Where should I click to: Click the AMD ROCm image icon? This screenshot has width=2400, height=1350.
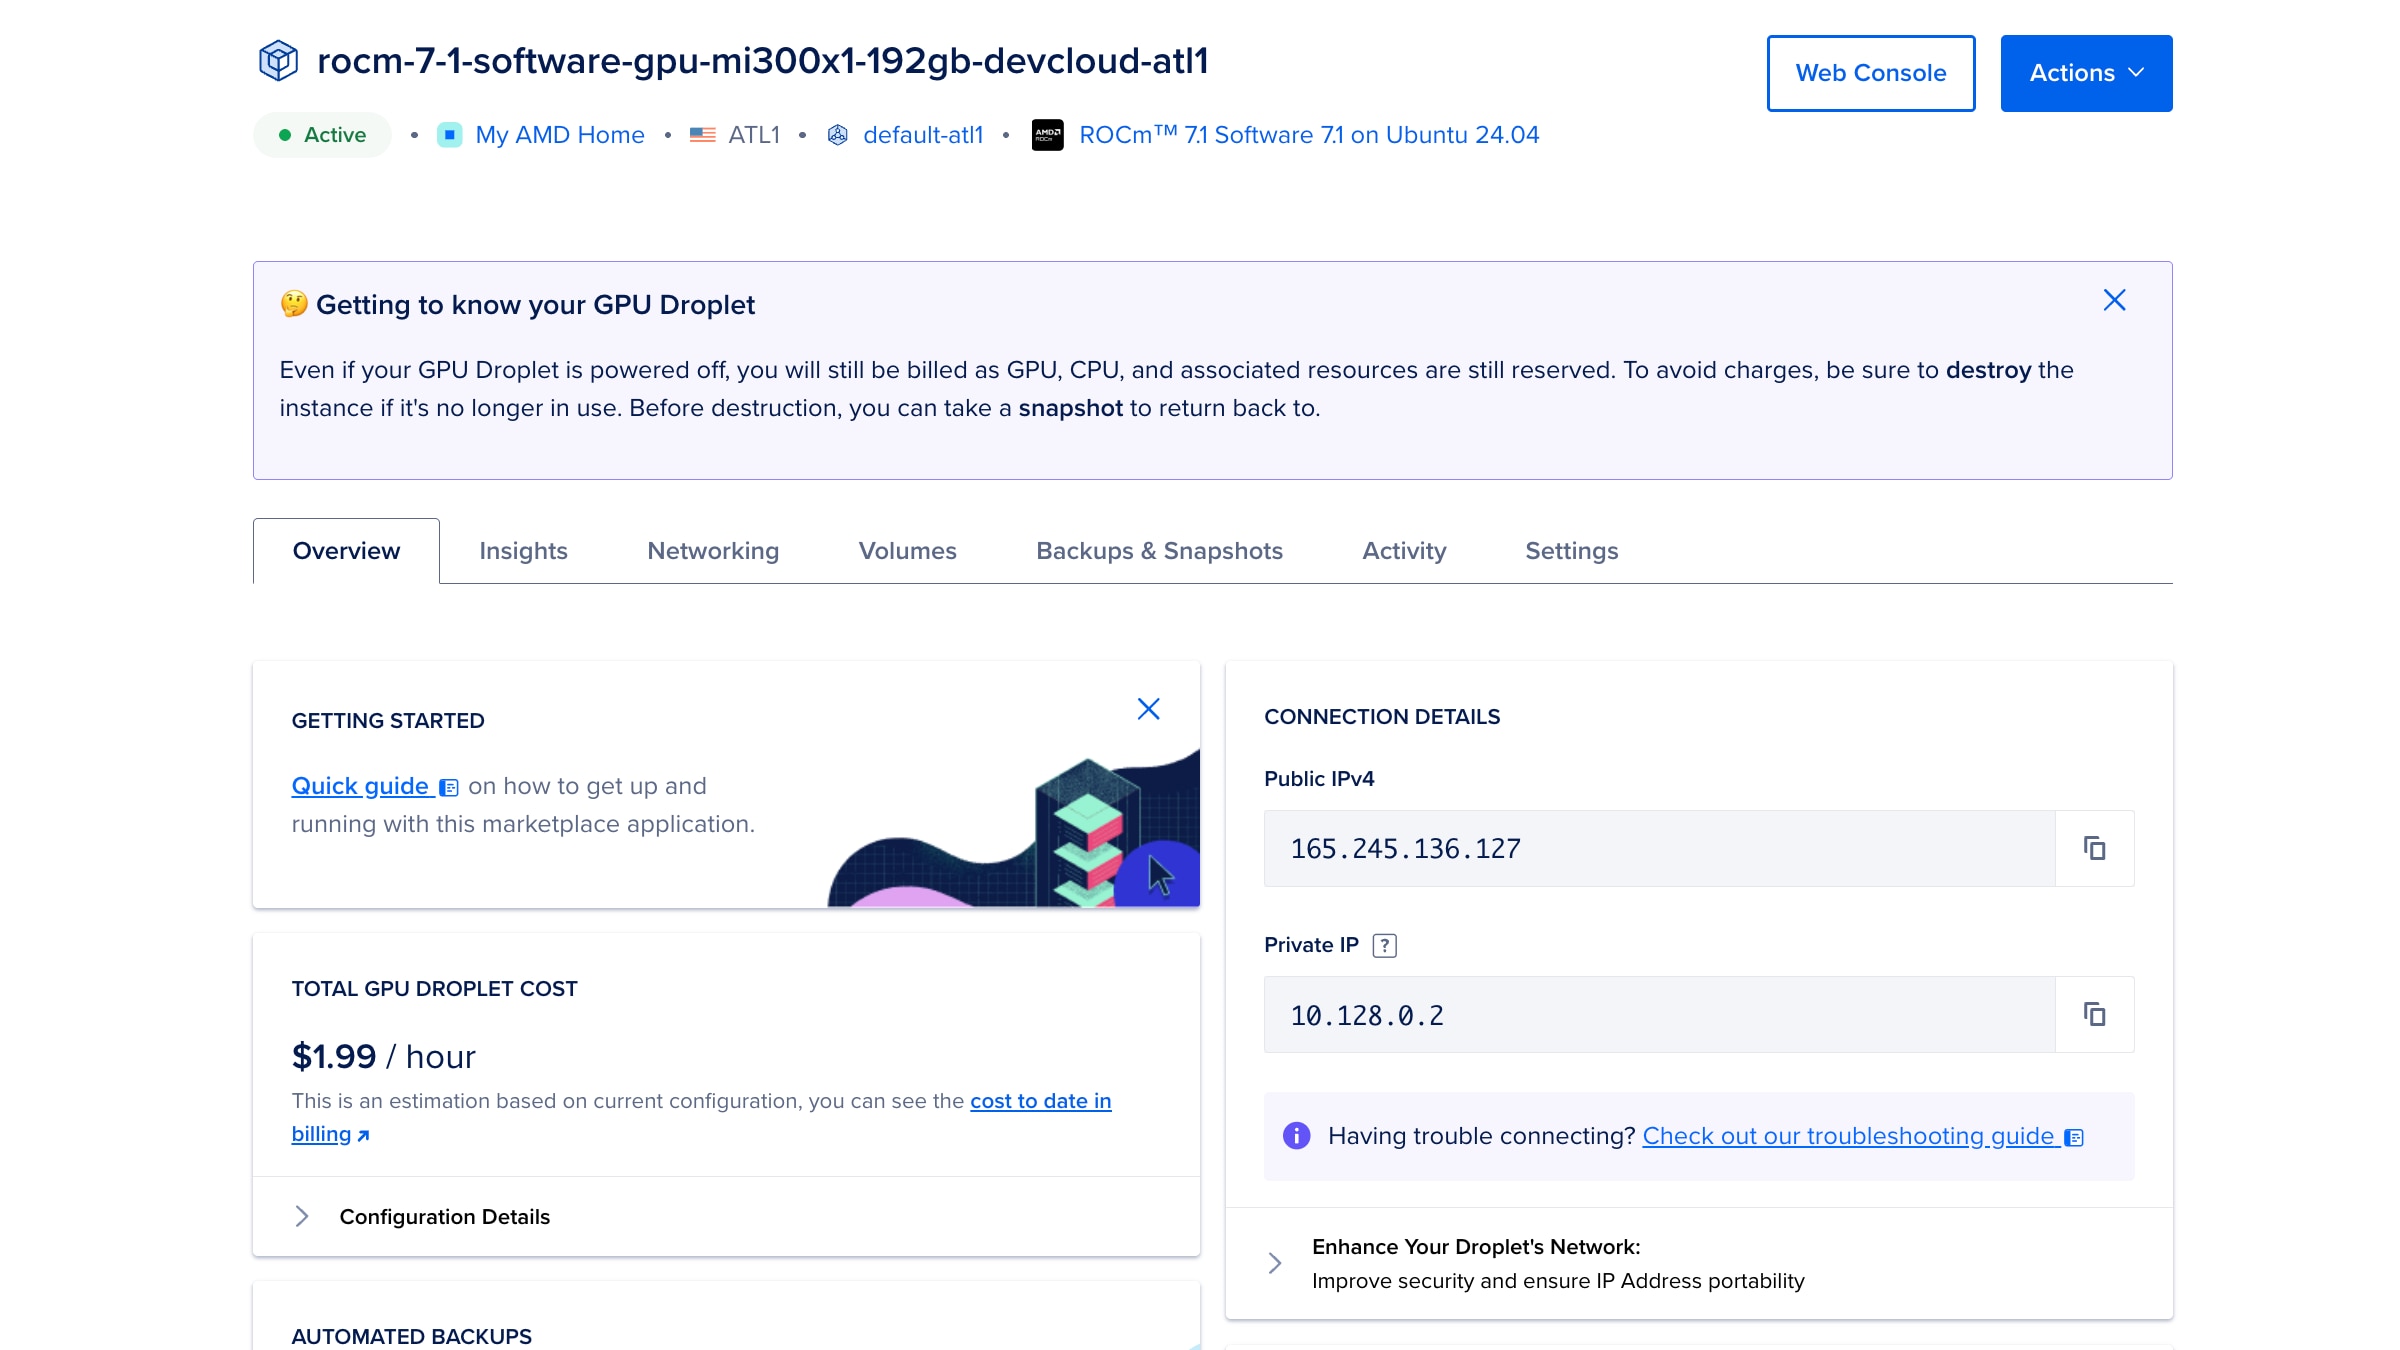(1047, 135)
